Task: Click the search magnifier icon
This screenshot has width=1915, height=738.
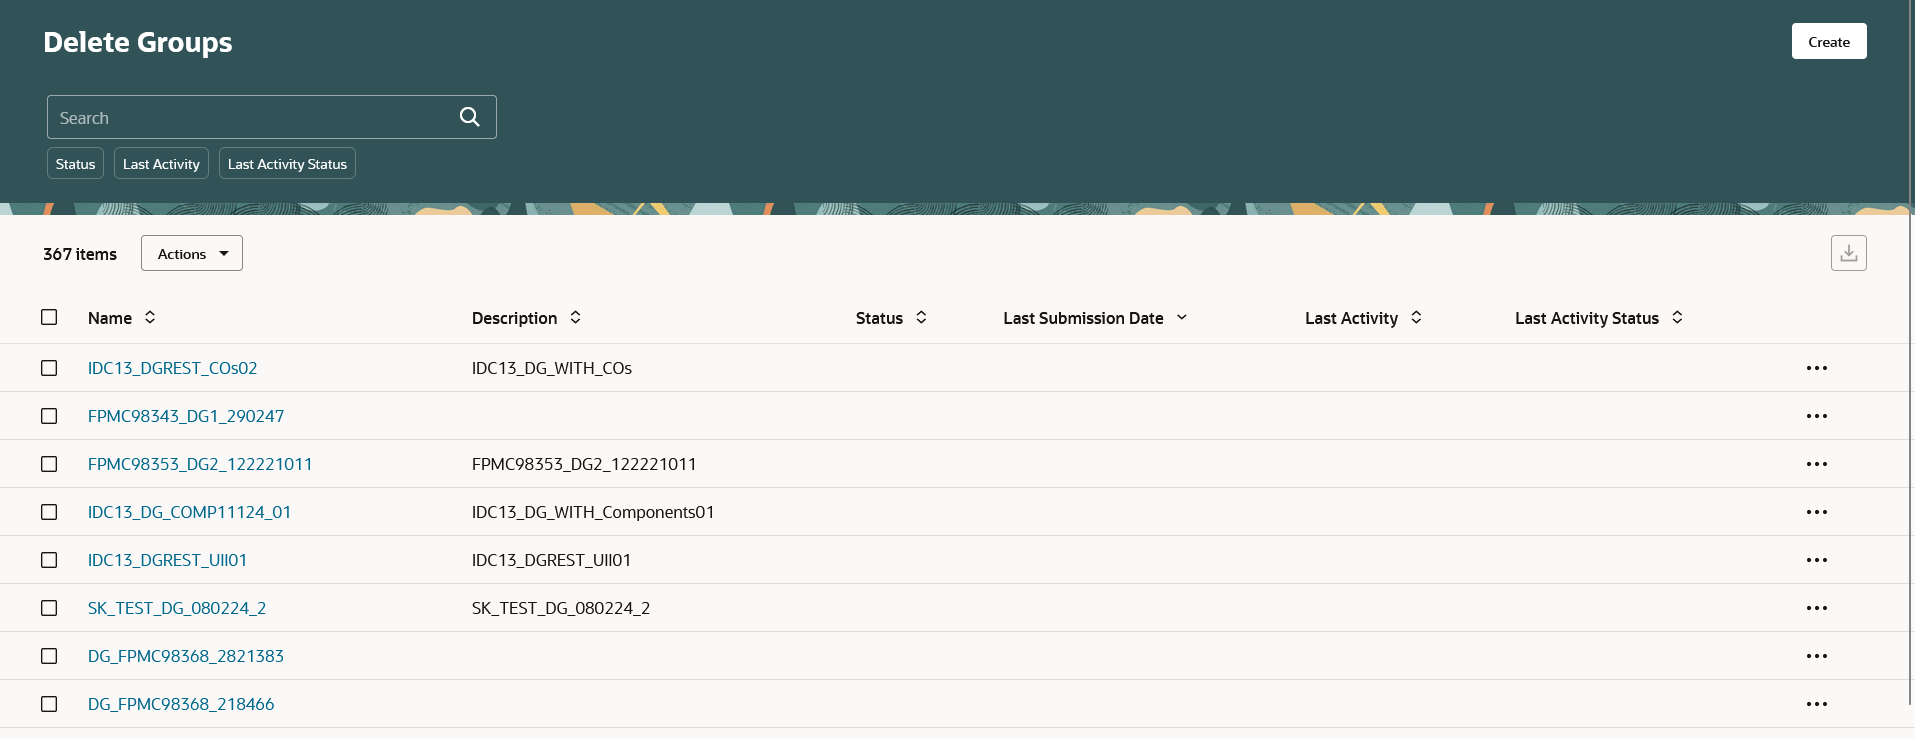Action: (x=469, y=117)
